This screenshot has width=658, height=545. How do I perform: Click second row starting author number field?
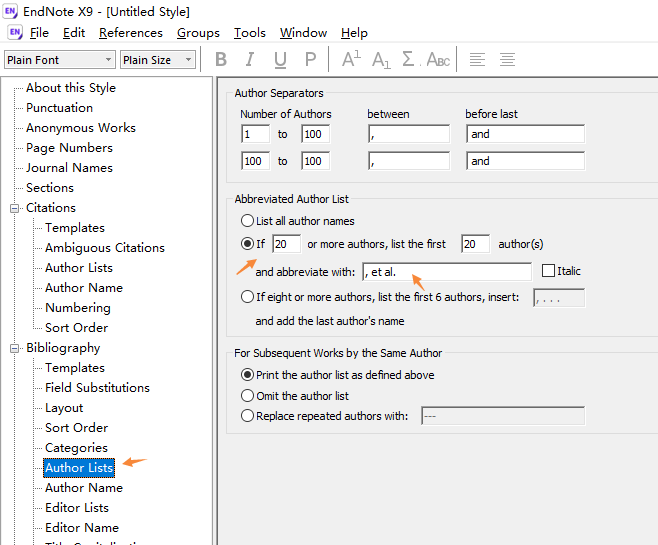point(255,161)
